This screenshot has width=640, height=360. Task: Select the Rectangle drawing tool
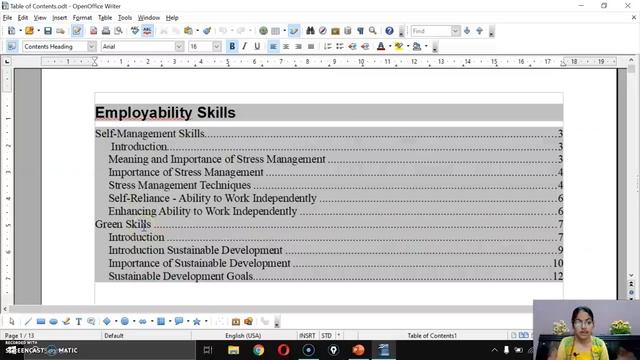pyautogui.click(x=40, y=322)
